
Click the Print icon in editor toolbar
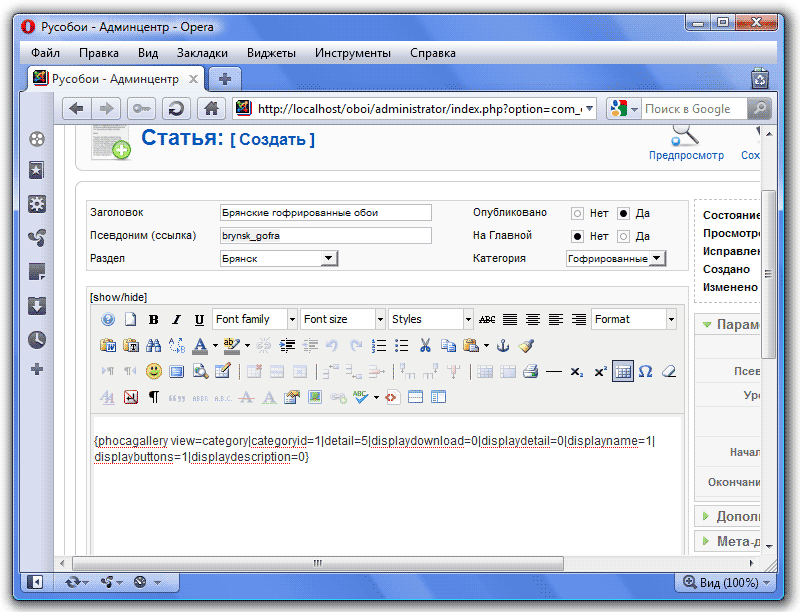point(530,371)
